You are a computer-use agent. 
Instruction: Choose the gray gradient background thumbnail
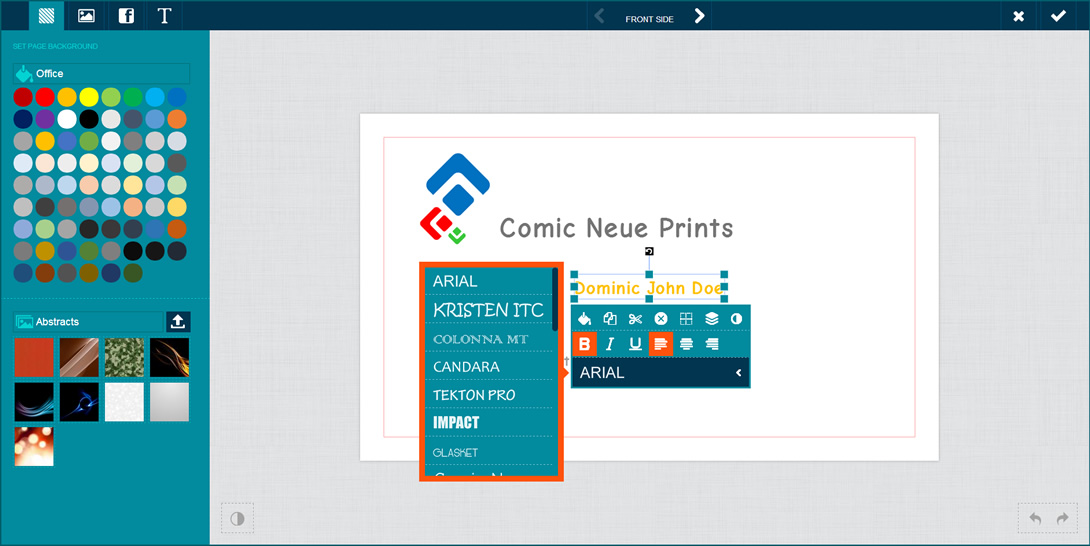click(170, 402)
